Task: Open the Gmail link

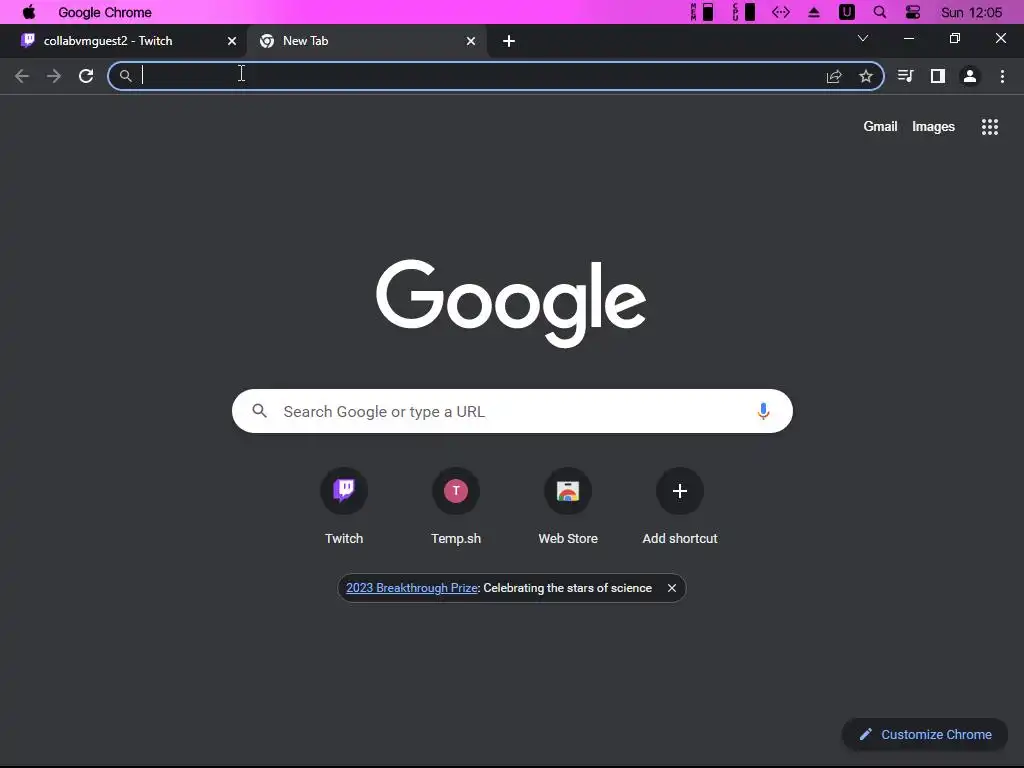Action: [x=880, y=127]
